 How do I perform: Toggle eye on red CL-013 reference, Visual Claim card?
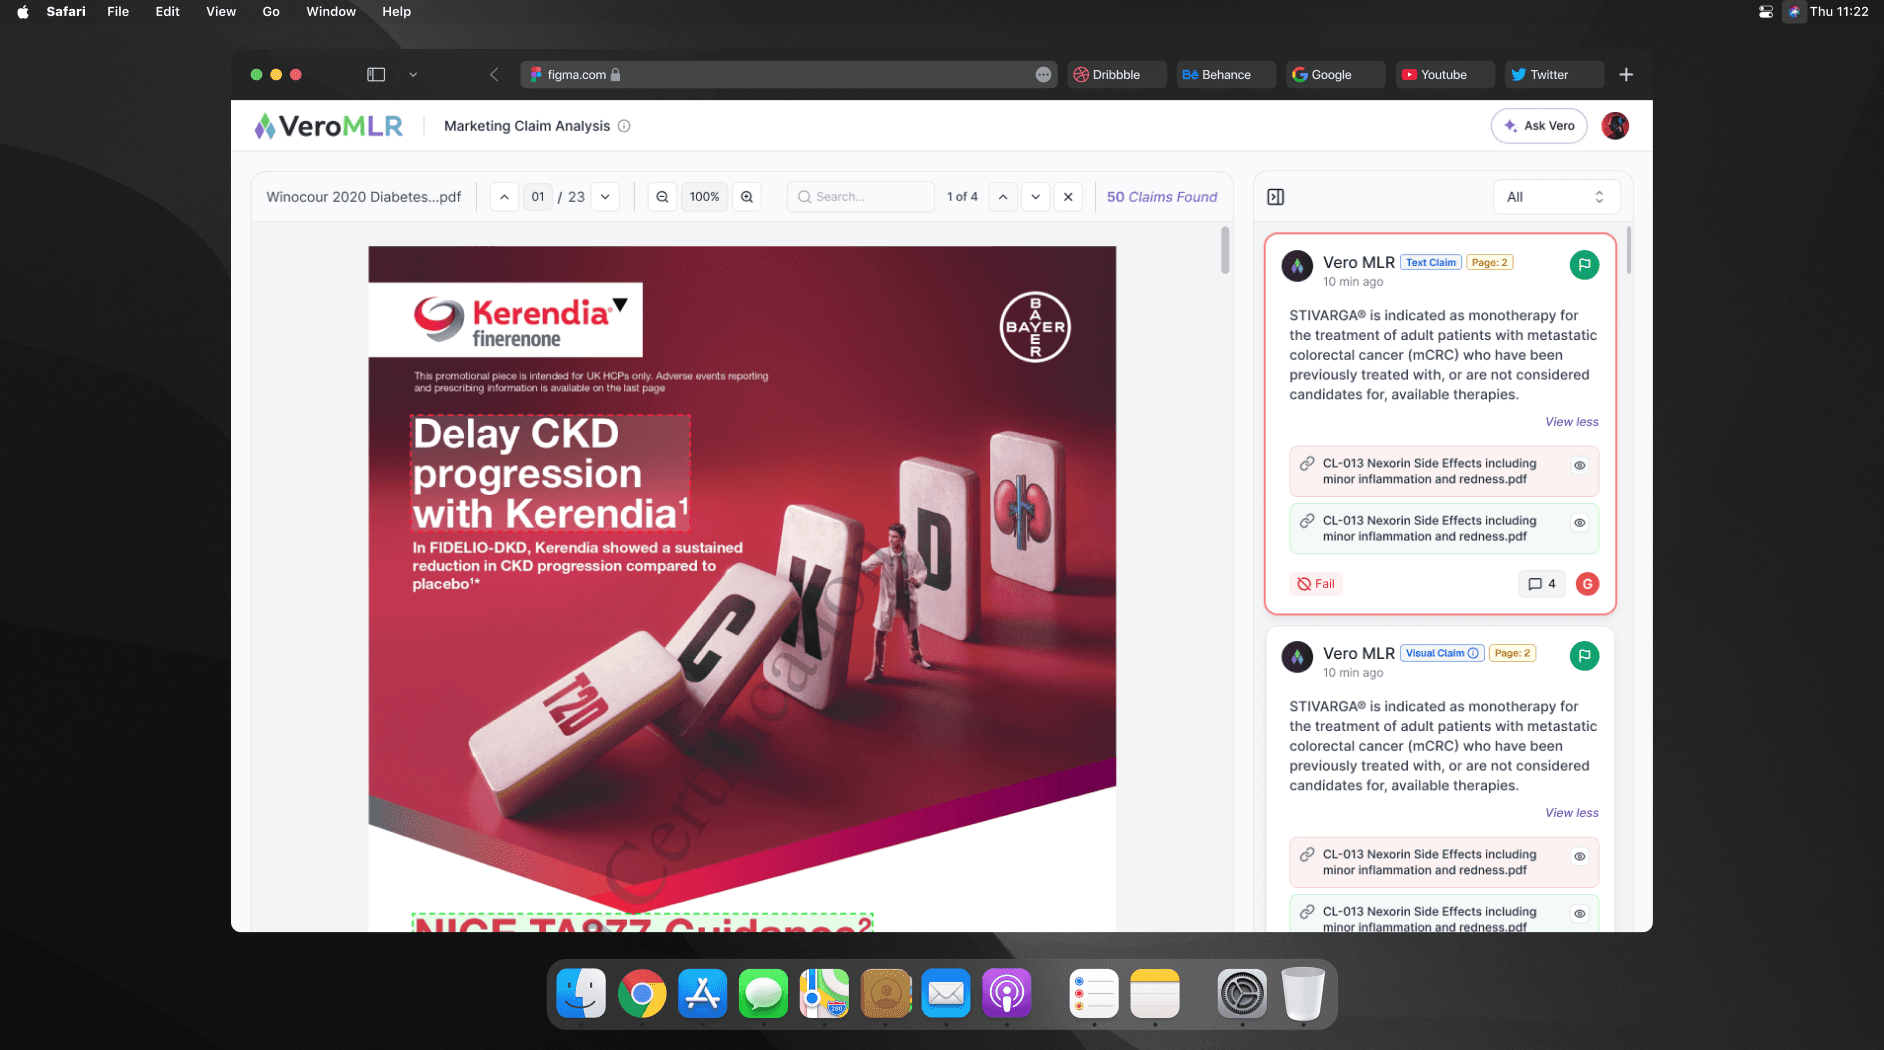pyautogui.click(x=1580, y=856)
